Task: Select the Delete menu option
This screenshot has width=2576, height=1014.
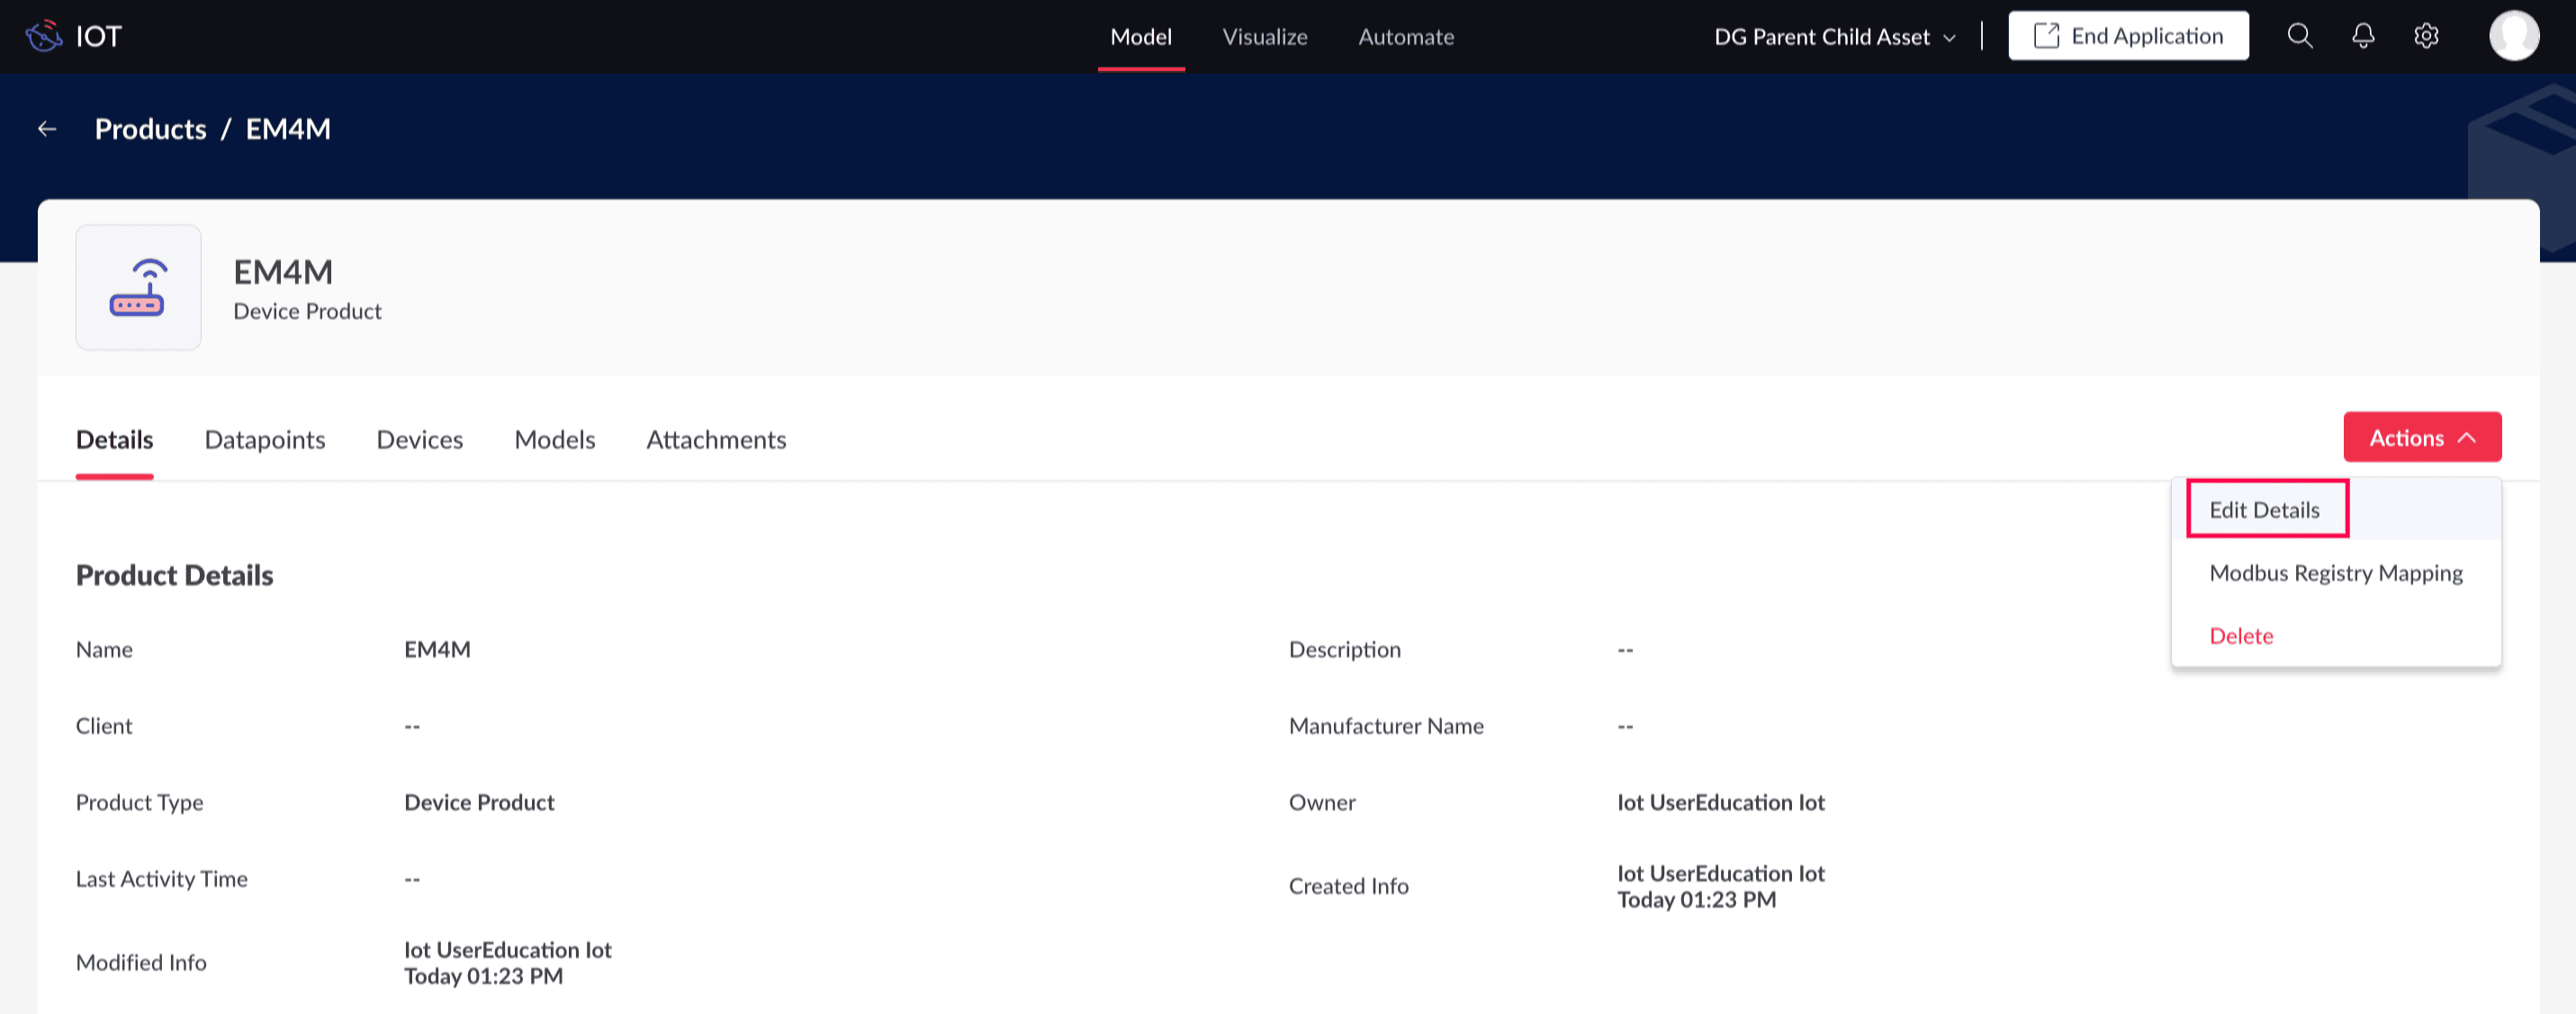Action: (x=2241, y=636)
